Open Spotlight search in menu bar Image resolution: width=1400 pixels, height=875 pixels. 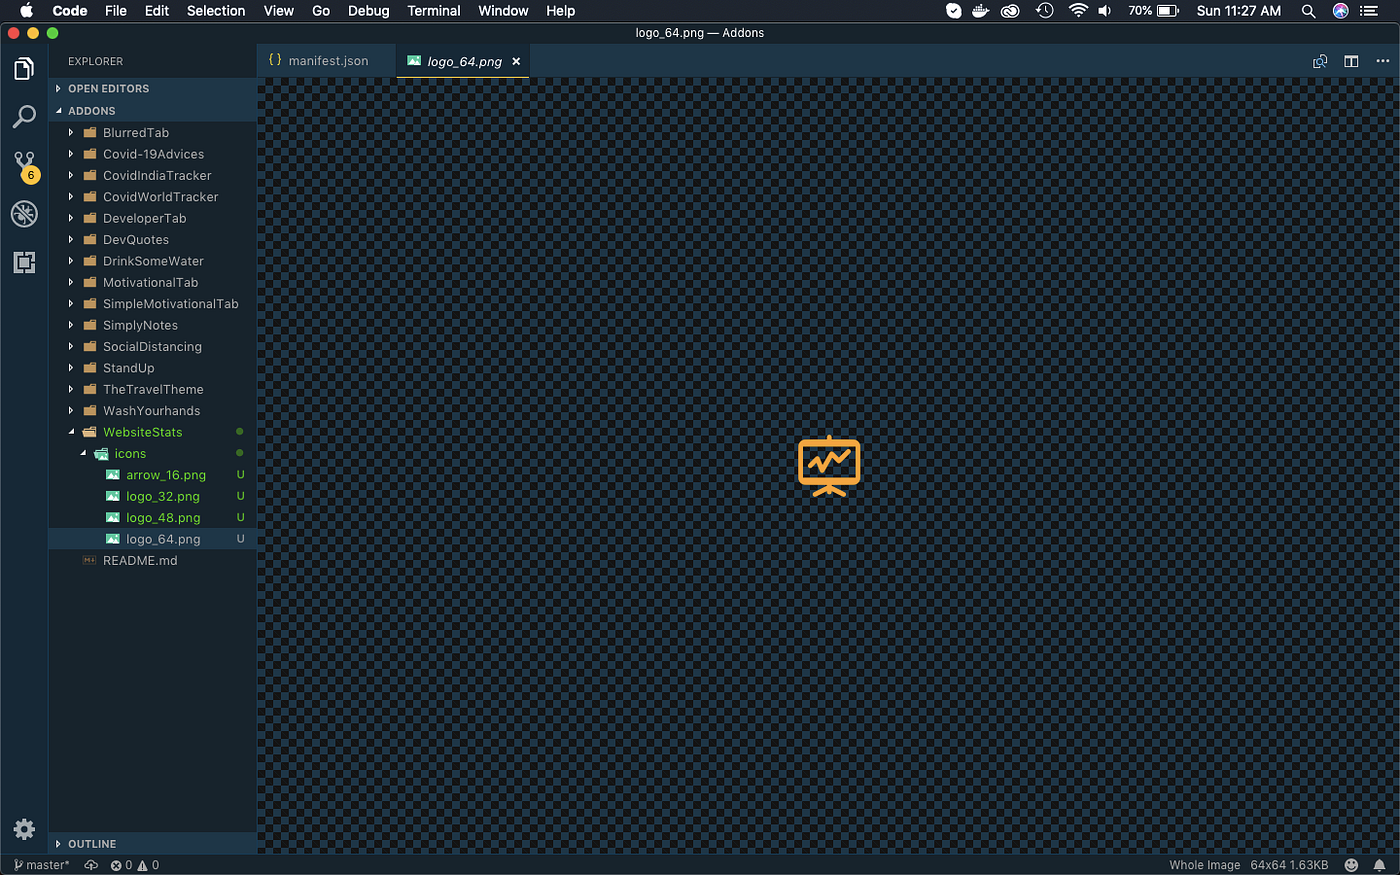(x=1308, y=11)
